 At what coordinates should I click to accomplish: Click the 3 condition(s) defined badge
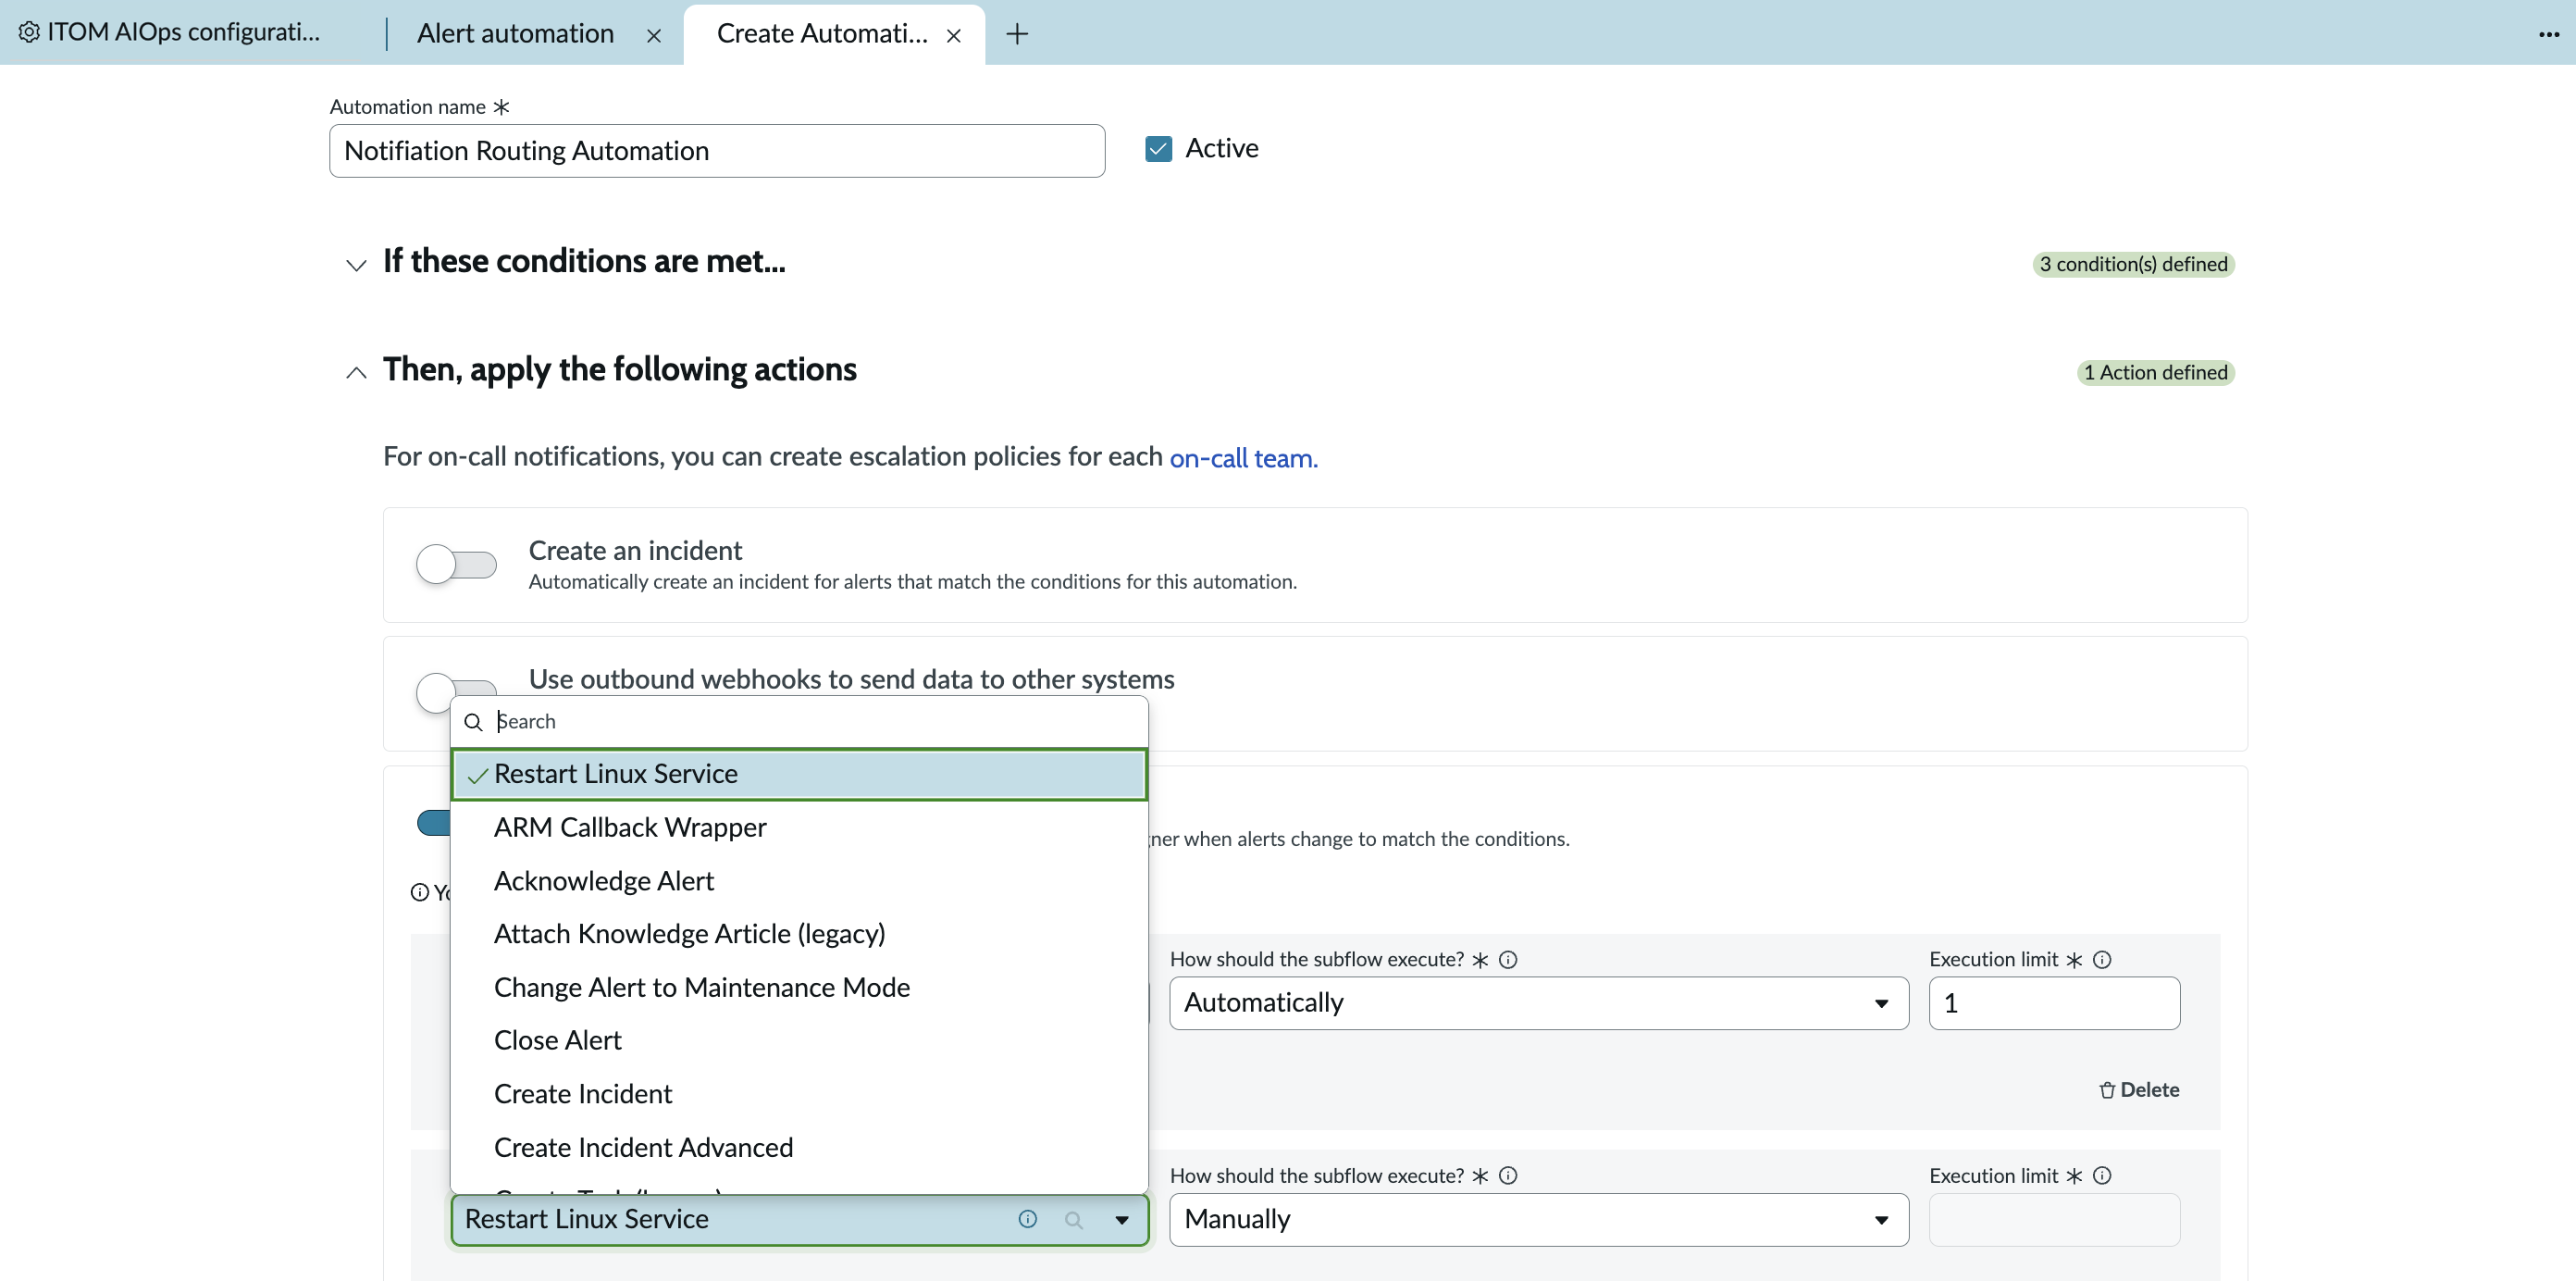pos(2133,264)
